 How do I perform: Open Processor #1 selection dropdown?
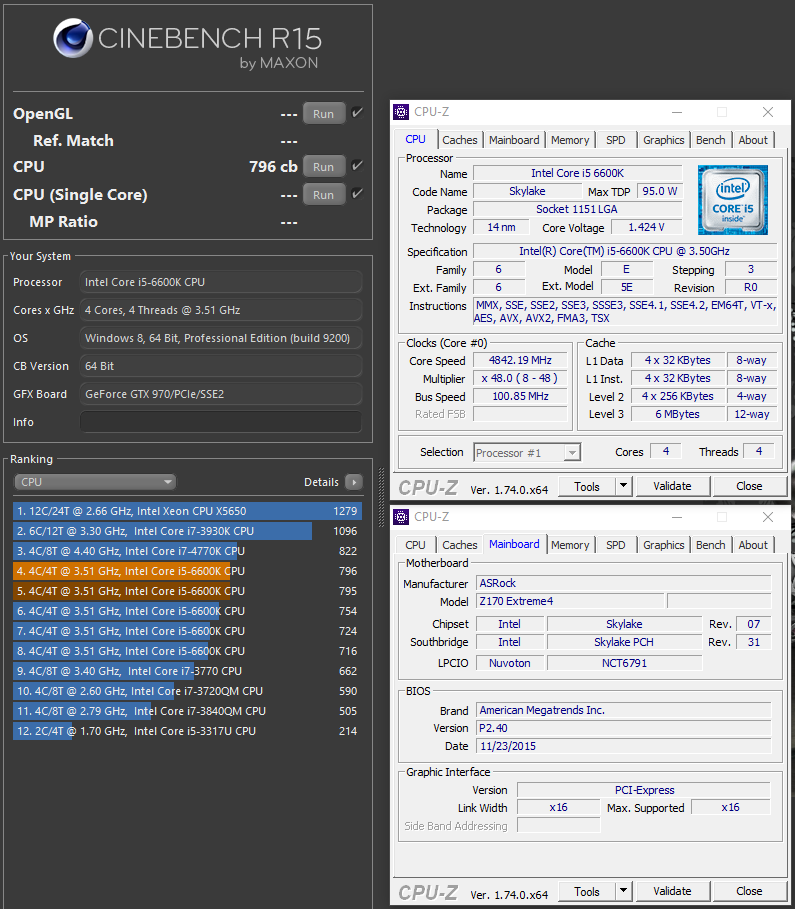(x=527, y=452)
